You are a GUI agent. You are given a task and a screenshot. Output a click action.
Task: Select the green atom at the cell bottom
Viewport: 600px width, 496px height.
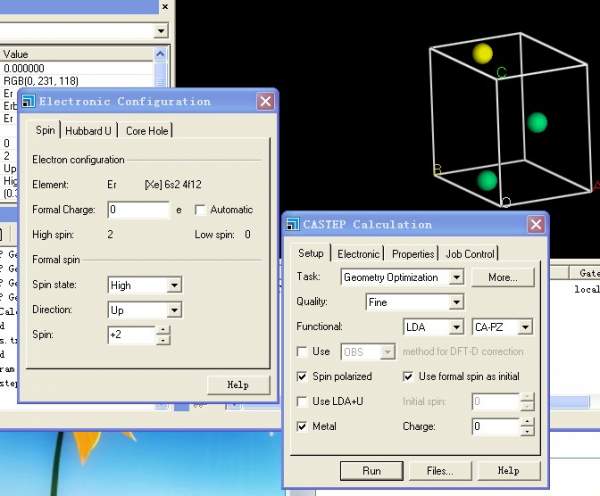tap(487, 180)
